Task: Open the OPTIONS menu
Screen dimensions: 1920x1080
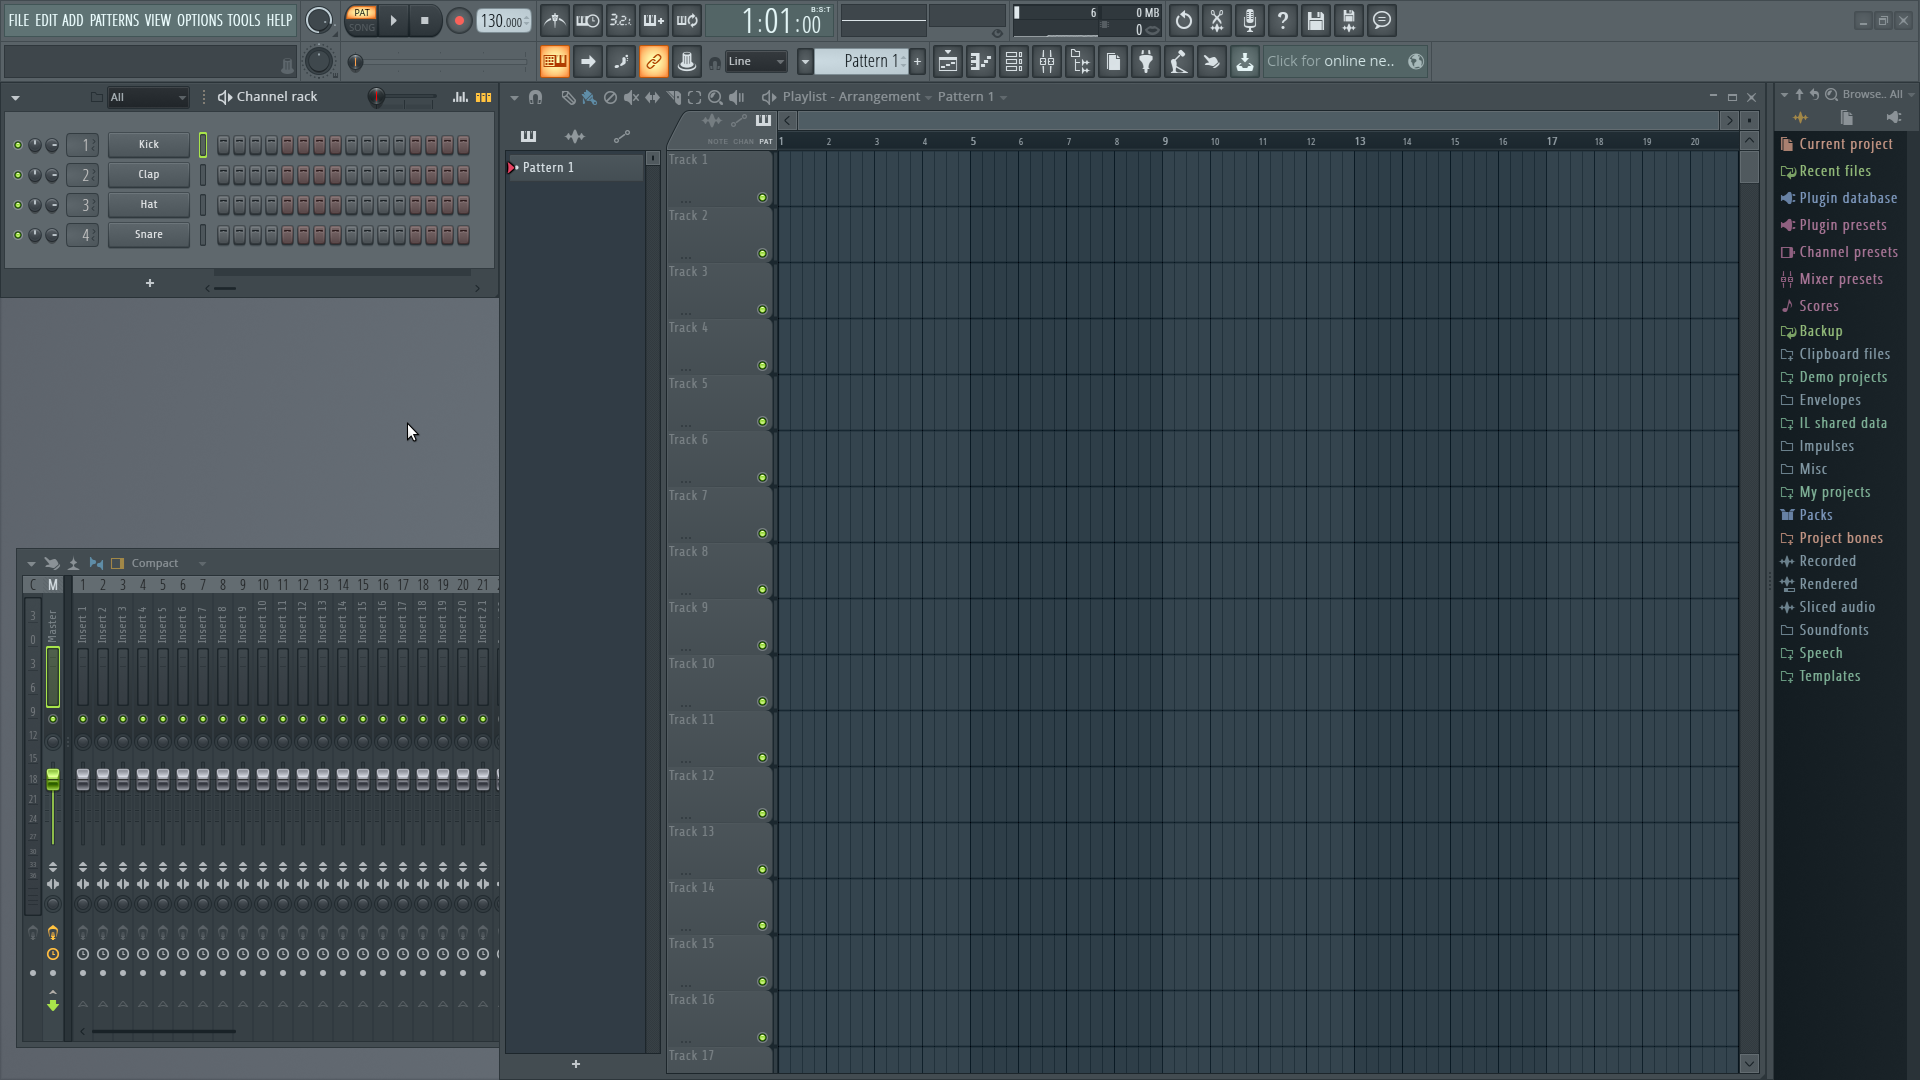Action: pos(198,20)
